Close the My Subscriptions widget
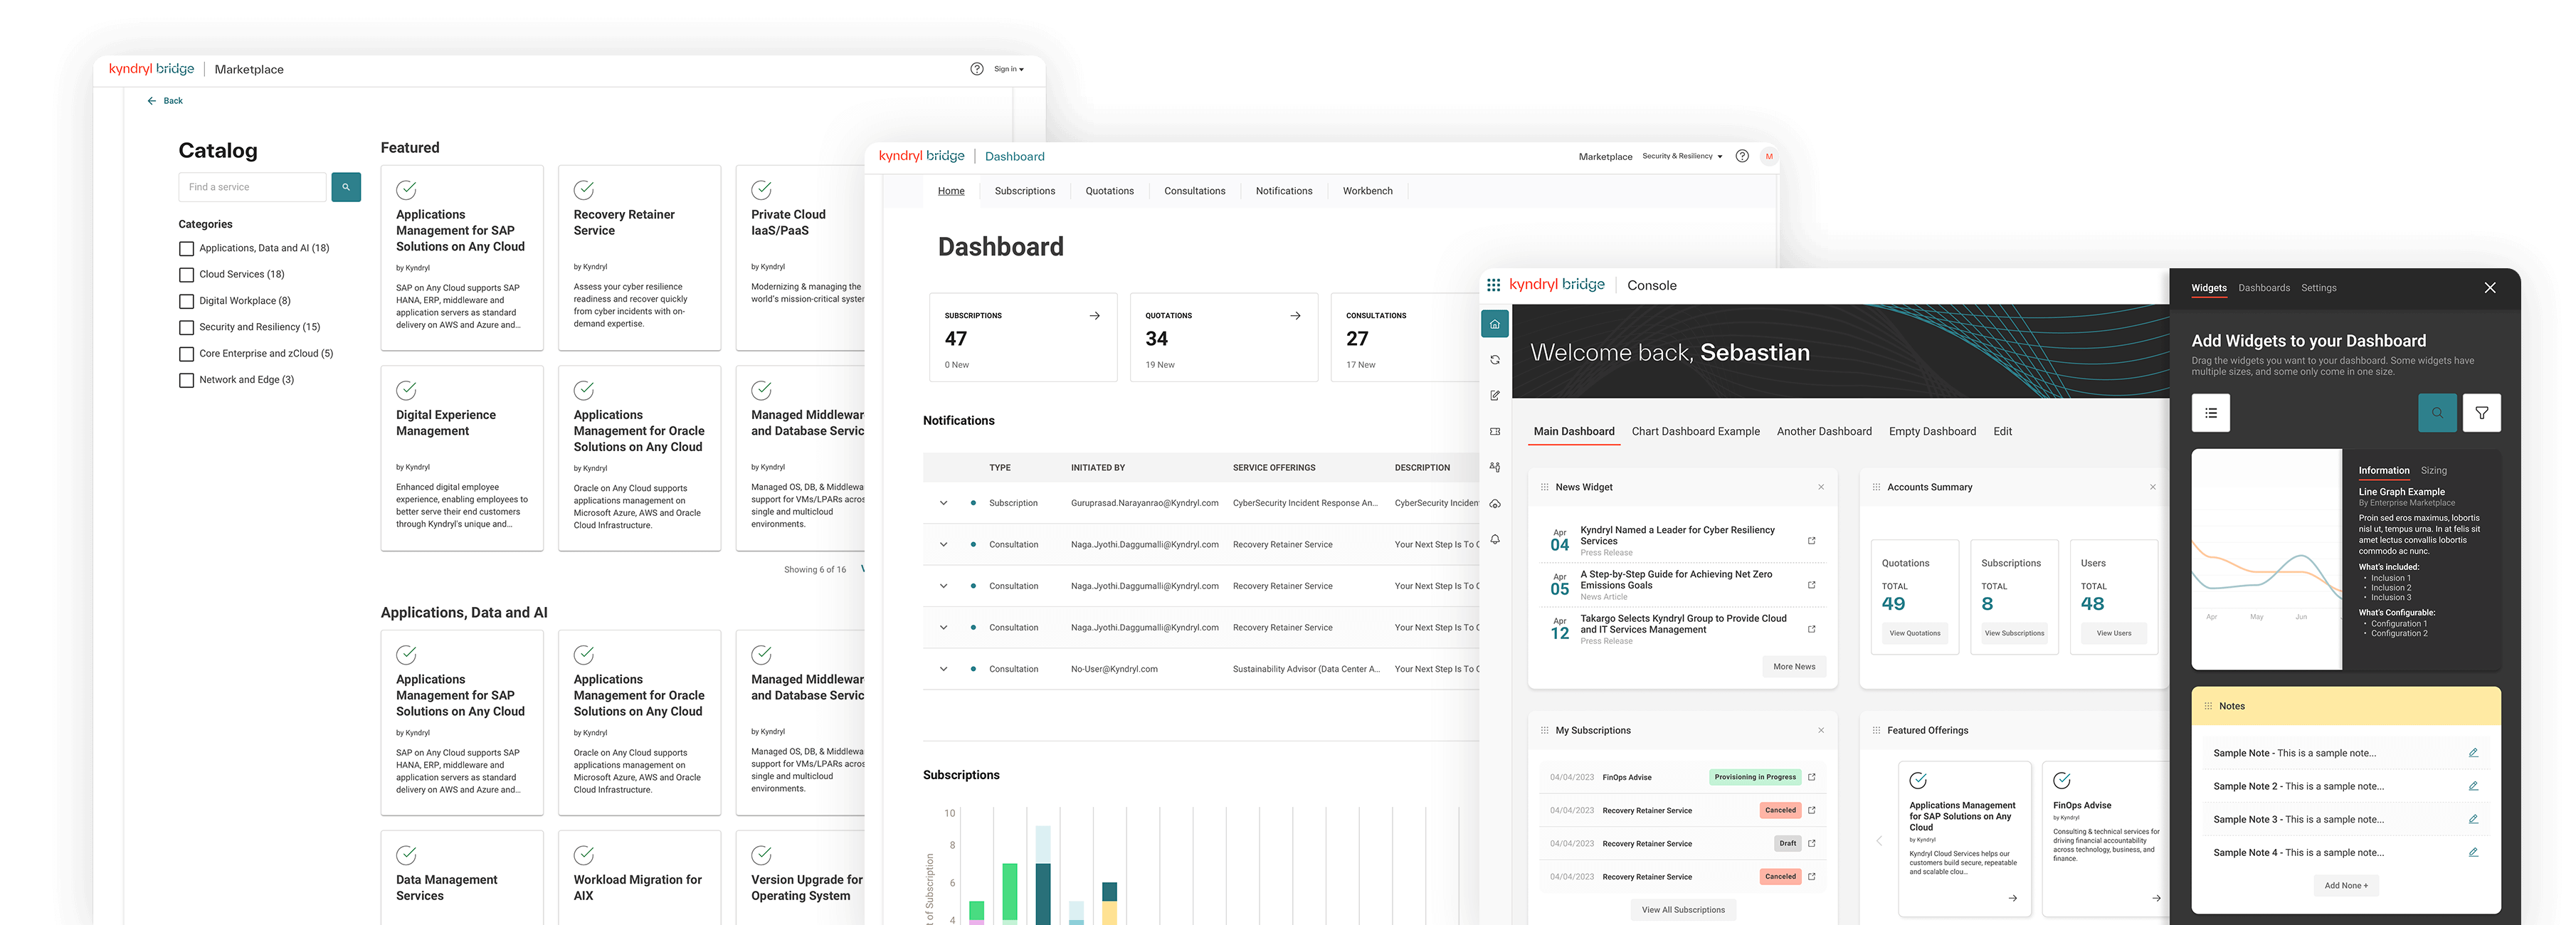The image size is (2576, 925). click(1821, 730)
